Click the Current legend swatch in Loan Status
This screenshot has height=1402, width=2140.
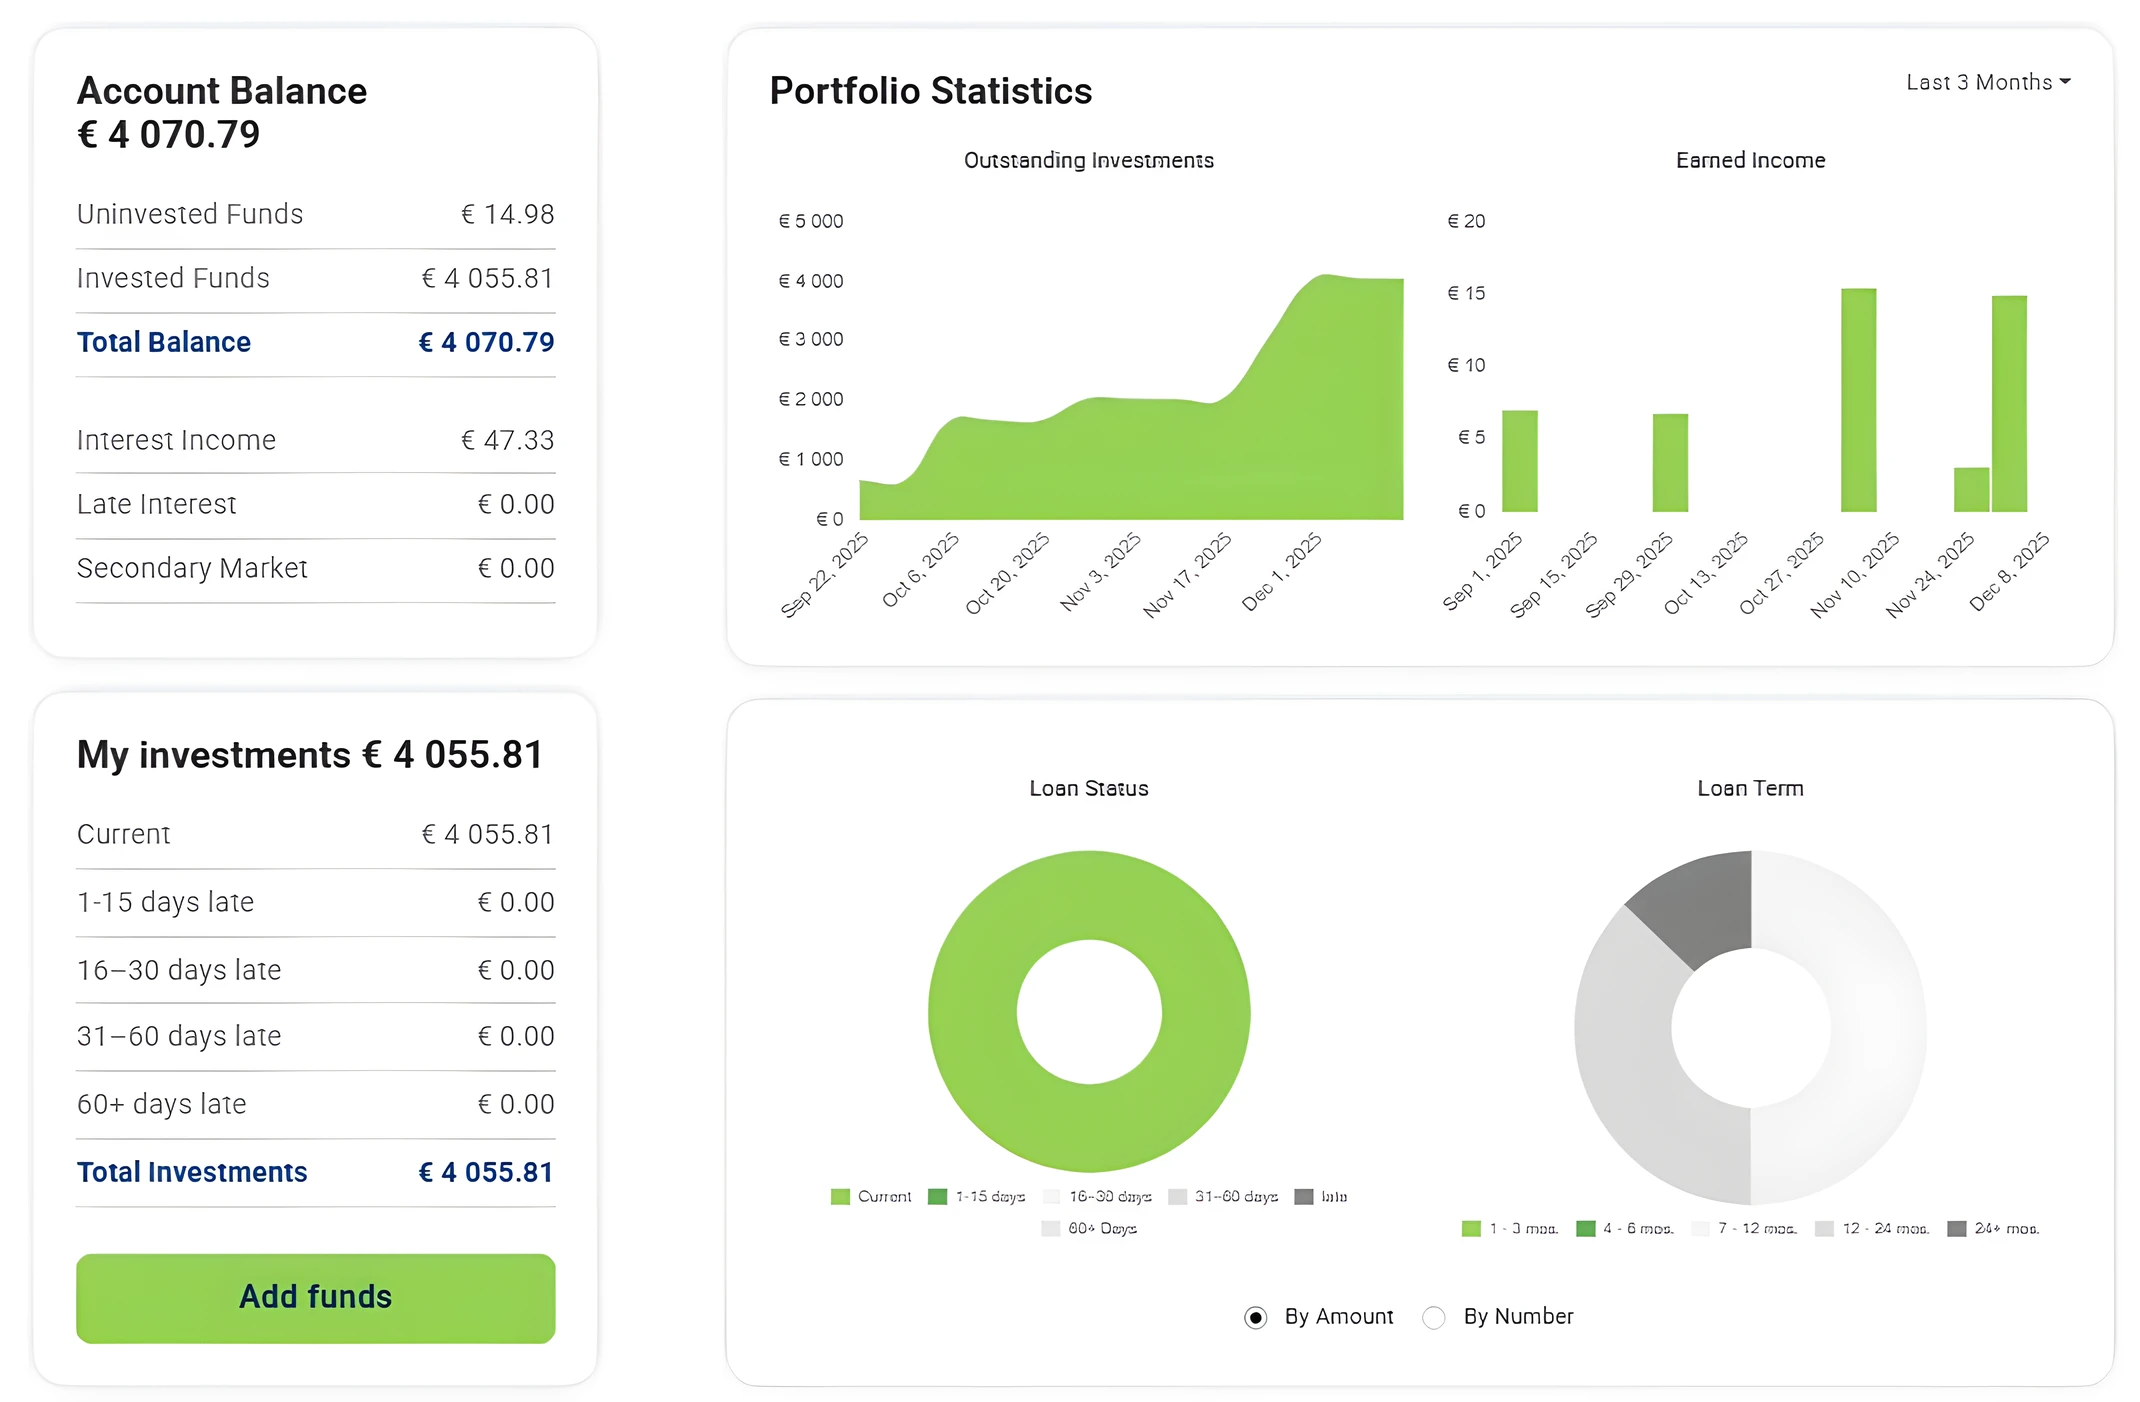(x=840, y=1197)
